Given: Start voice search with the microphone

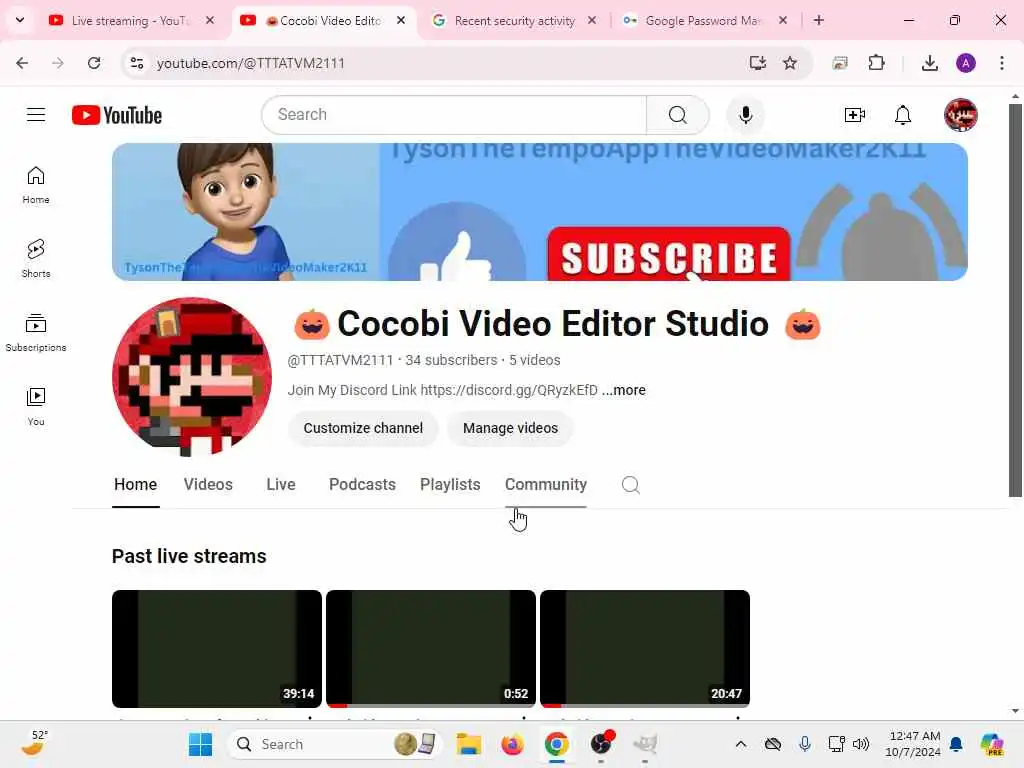Looking at the screenshot, I should click(745, 115).
